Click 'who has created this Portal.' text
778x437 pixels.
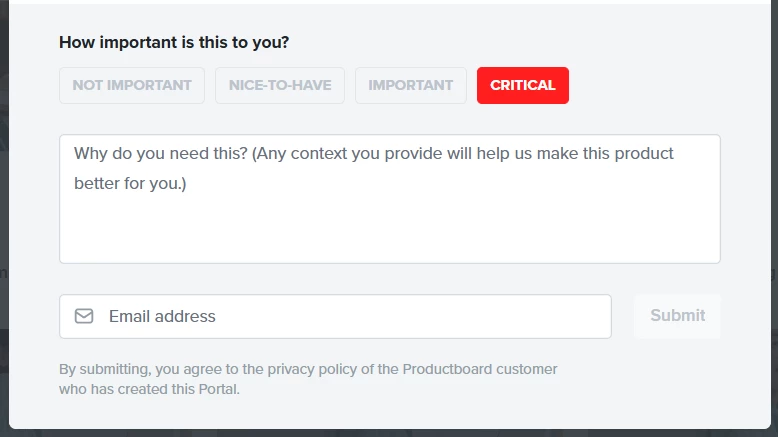click(149, 389)
